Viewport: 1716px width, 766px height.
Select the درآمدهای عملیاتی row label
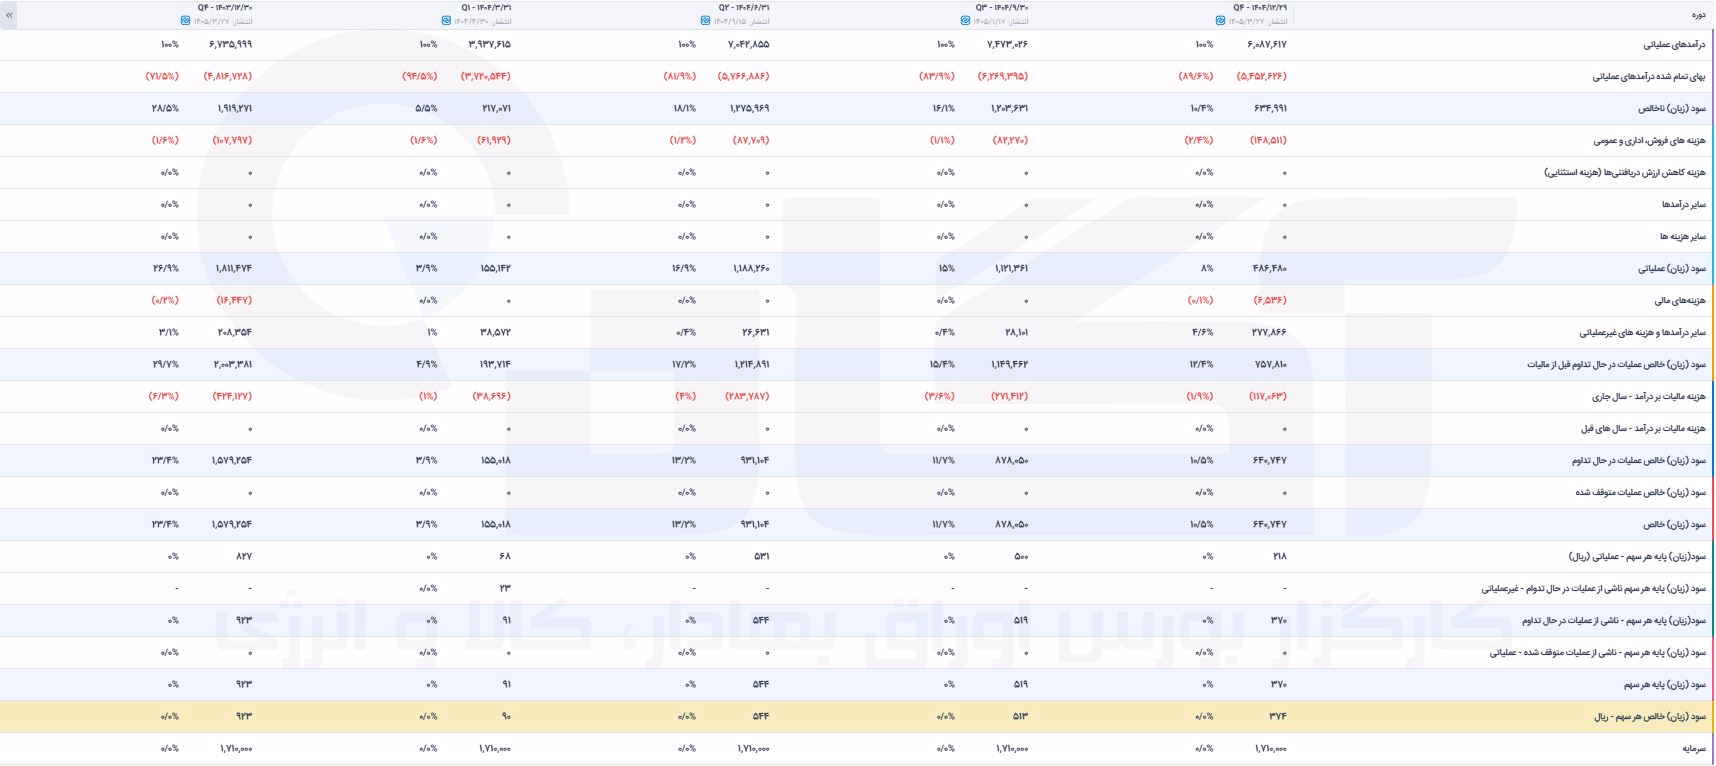(x=1674, y=45)
